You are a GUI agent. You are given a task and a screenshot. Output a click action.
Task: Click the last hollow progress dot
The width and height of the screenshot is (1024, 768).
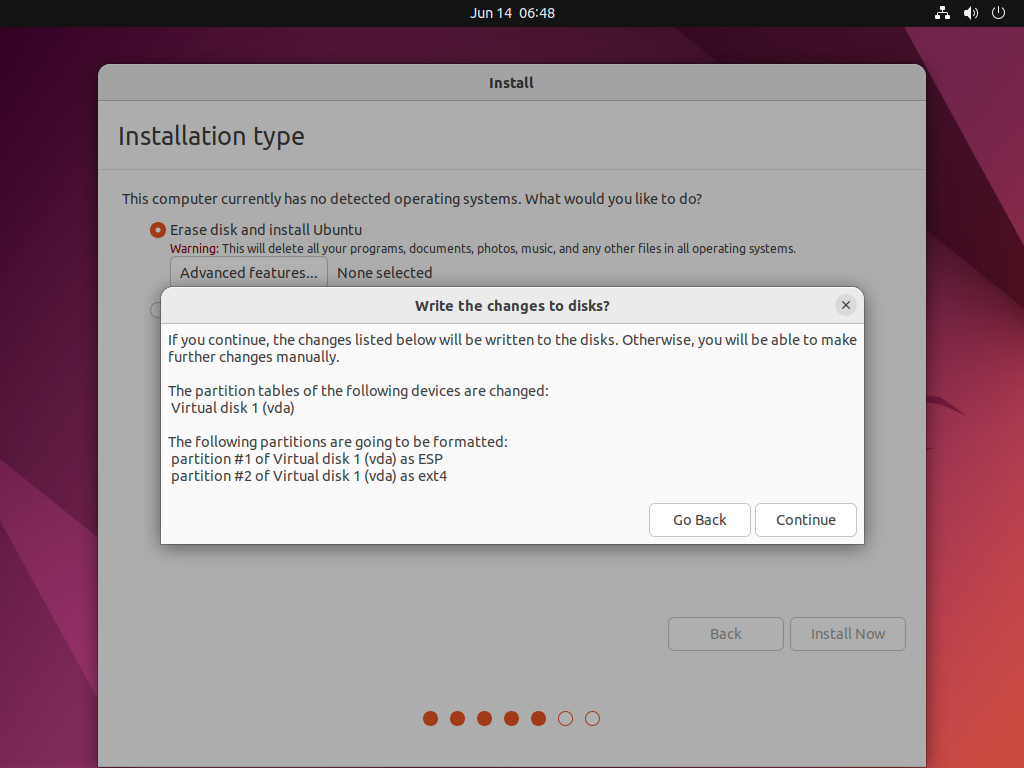pos(592,718)
